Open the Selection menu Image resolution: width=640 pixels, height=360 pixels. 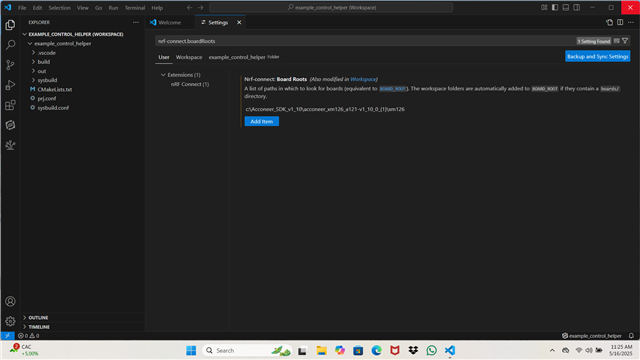point(60,8)
